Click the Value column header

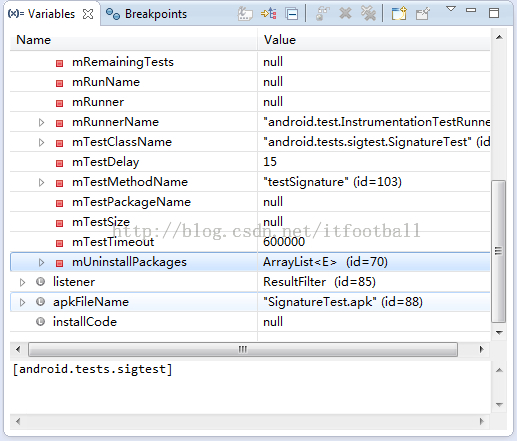coord(374,40)
